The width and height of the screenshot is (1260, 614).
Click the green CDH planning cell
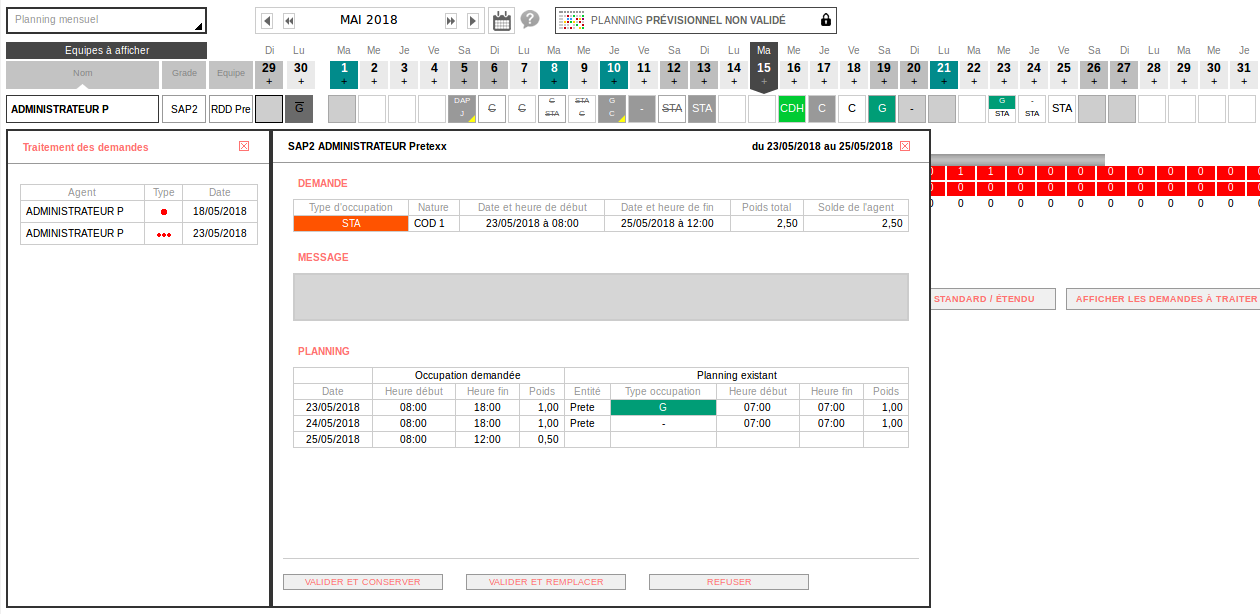point(792,108)
